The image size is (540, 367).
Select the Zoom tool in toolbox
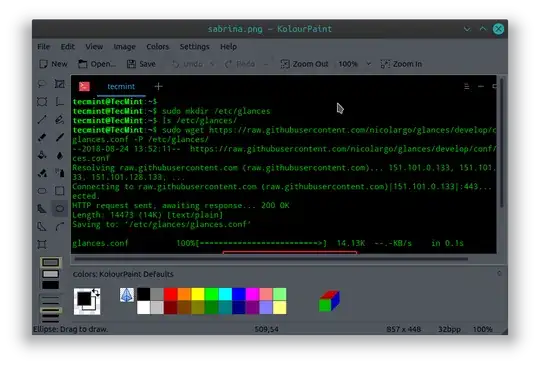pos(42,244)
